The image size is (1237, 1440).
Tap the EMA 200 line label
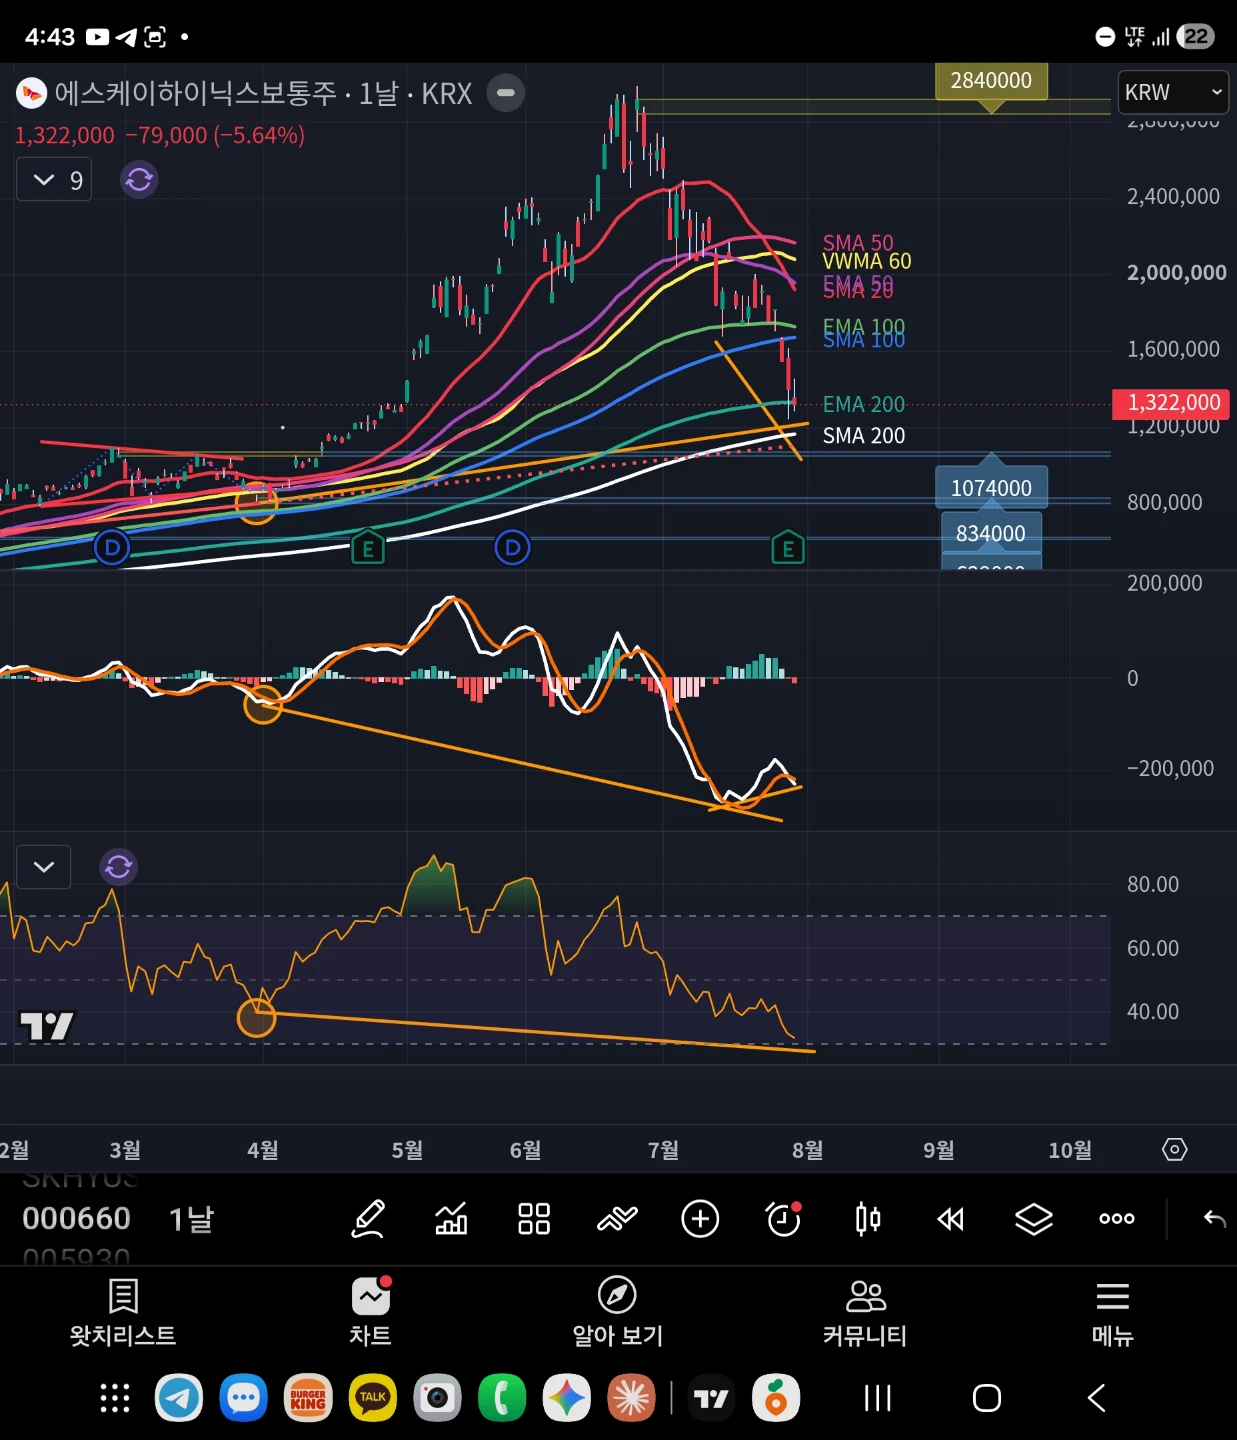tap(864, 404)
